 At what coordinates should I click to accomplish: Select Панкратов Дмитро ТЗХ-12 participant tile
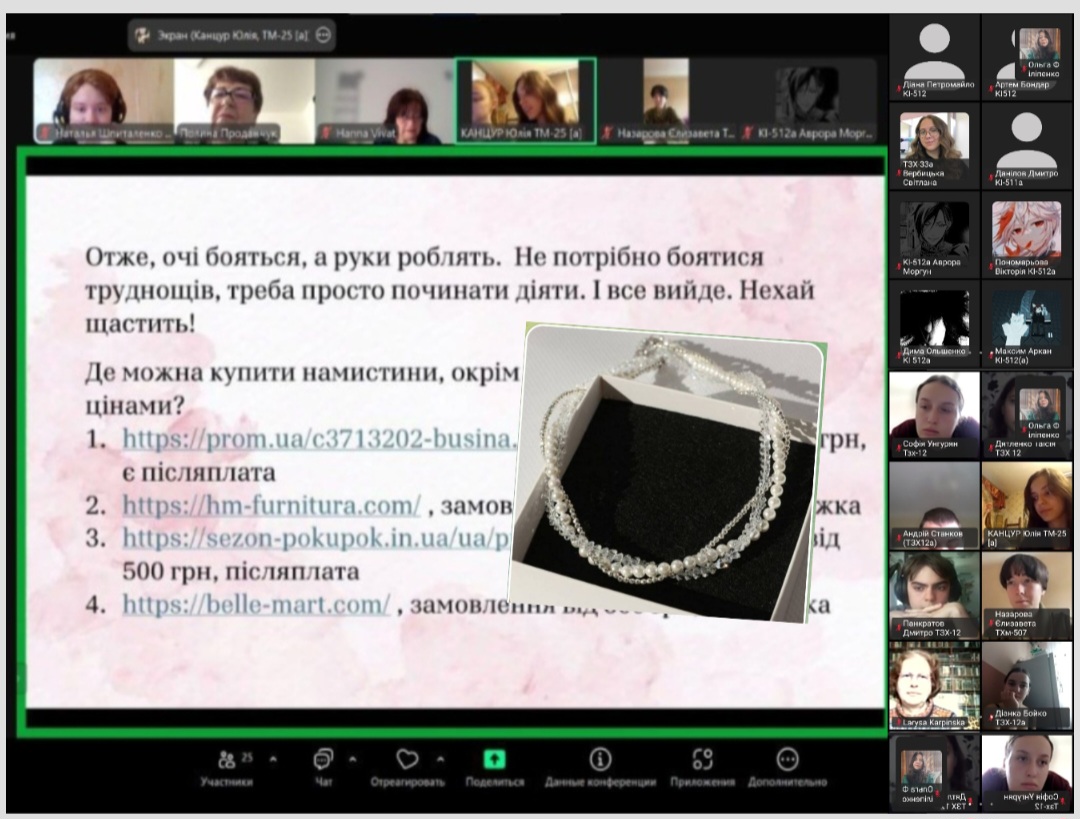[x=935, y=595]
